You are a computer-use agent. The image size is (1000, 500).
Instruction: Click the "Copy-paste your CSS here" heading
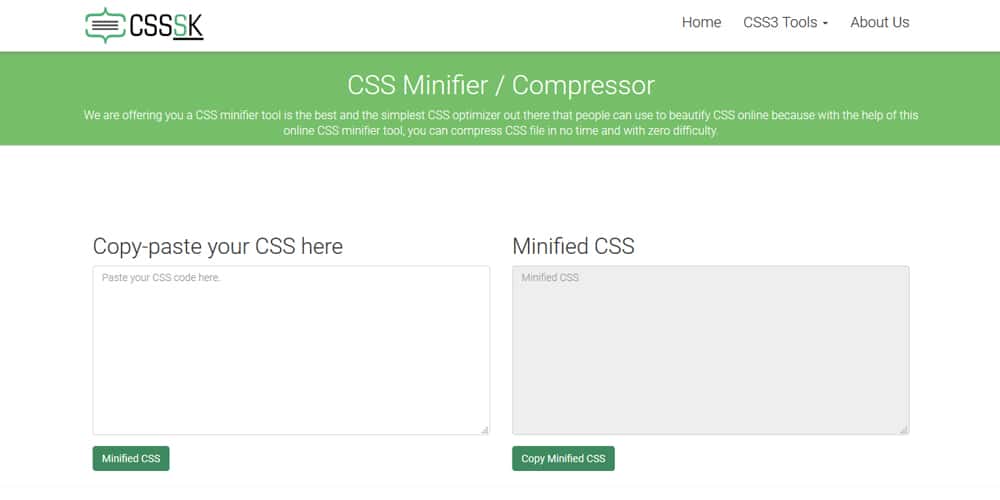tap(218, 246)
